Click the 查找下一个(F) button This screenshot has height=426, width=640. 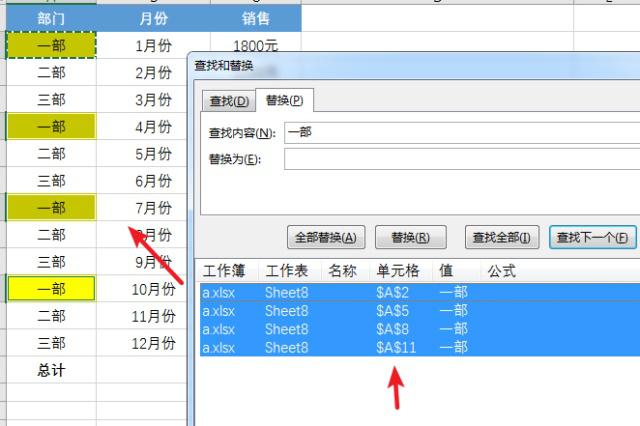[593, 237]
